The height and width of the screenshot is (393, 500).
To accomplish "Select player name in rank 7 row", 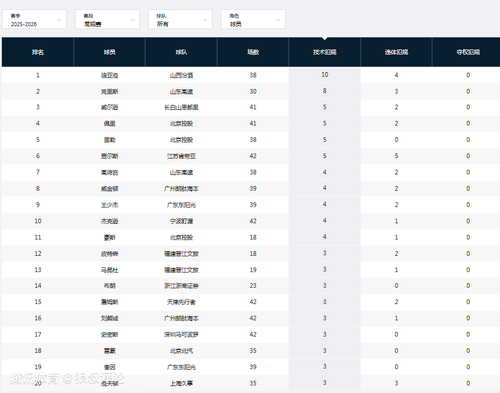I will 110,172.
